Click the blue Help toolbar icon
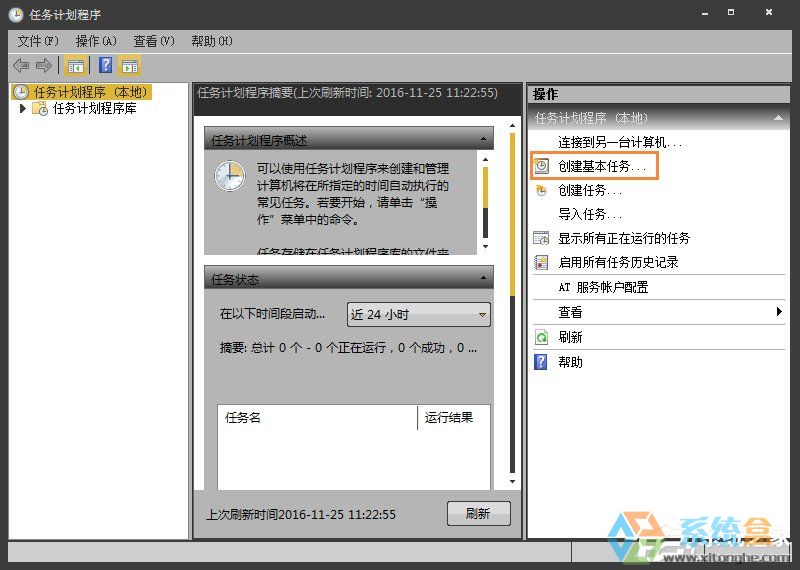The image size is (800, 570). click(x=105, y=65)
